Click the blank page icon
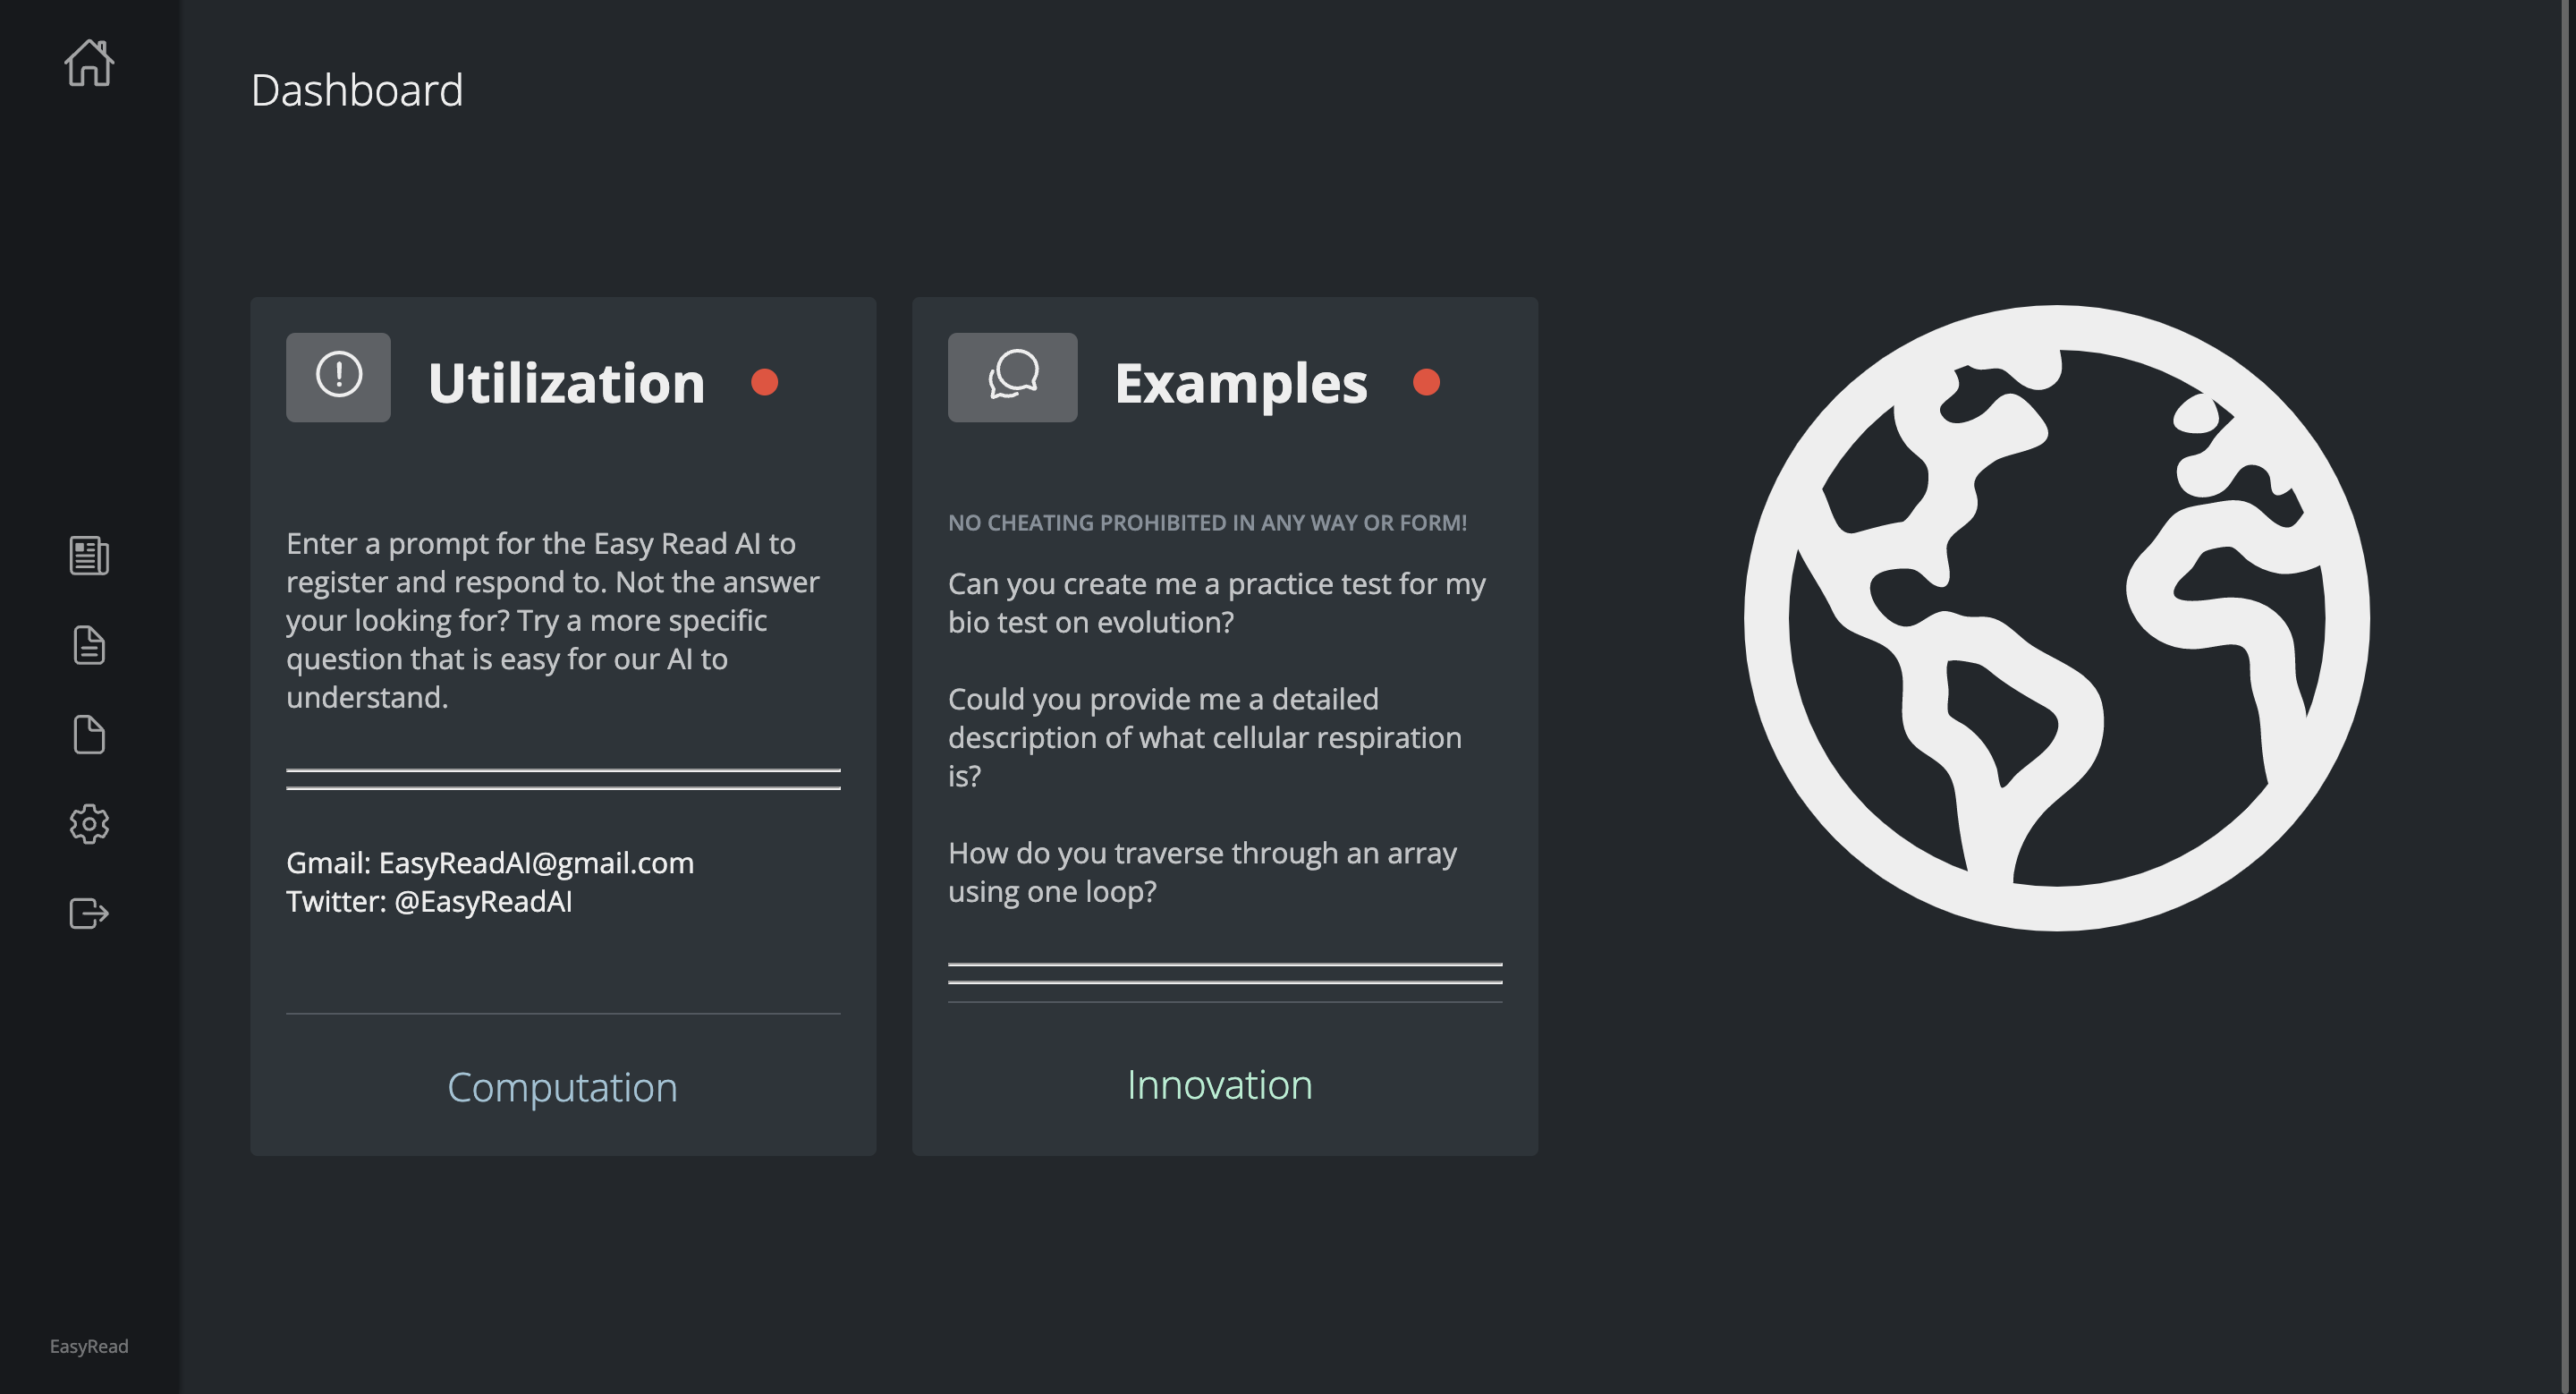This screenshot has width=2576, height=1394. 89,735
